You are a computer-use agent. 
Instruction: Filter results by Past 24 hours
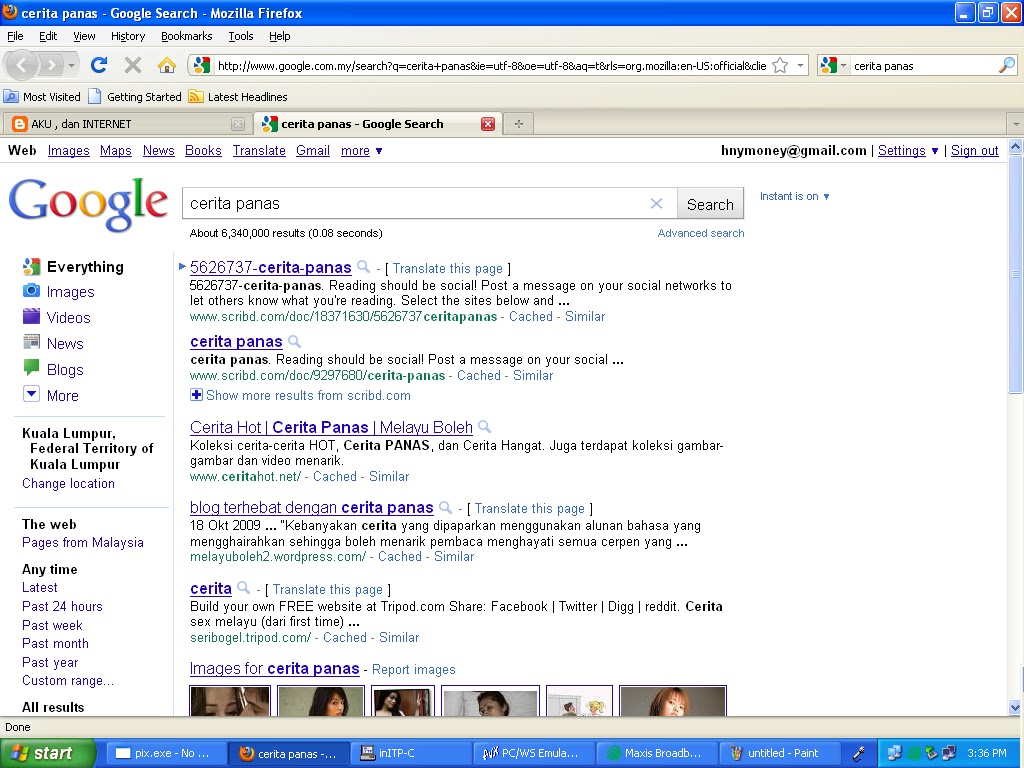click(x=62, y=606)
